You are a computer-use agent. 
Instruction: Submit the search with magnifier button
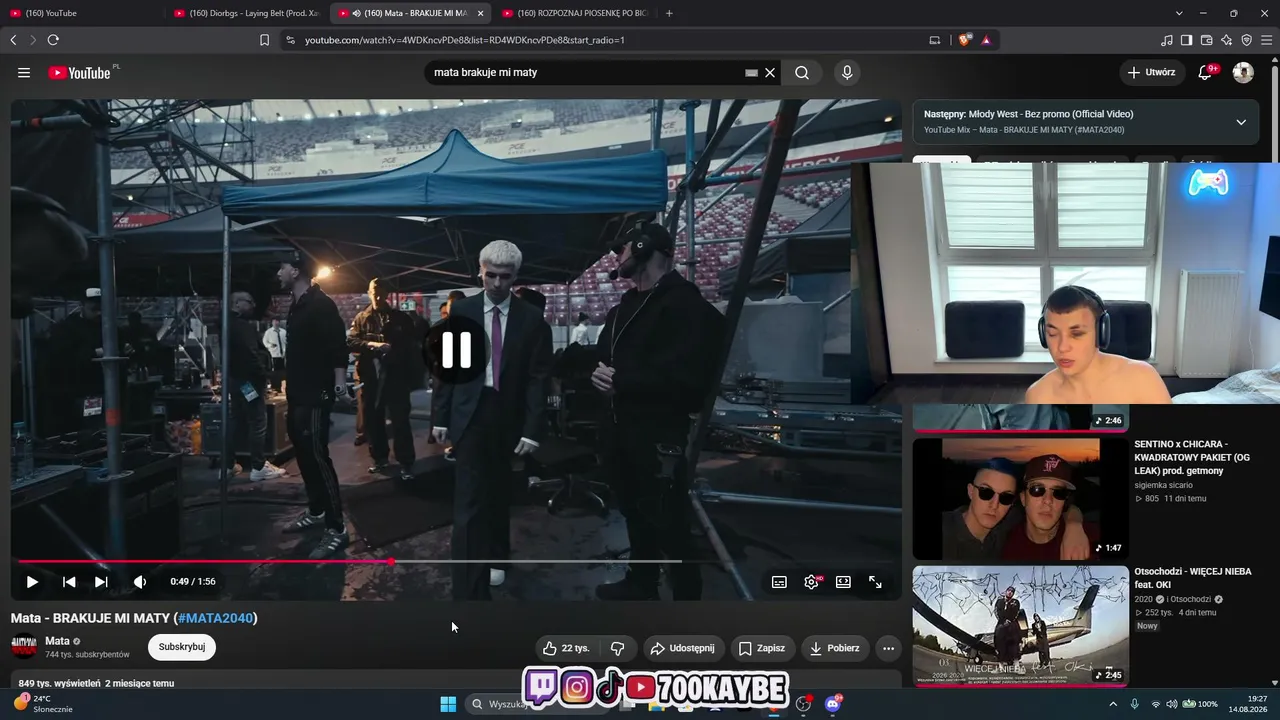[802, 73]
